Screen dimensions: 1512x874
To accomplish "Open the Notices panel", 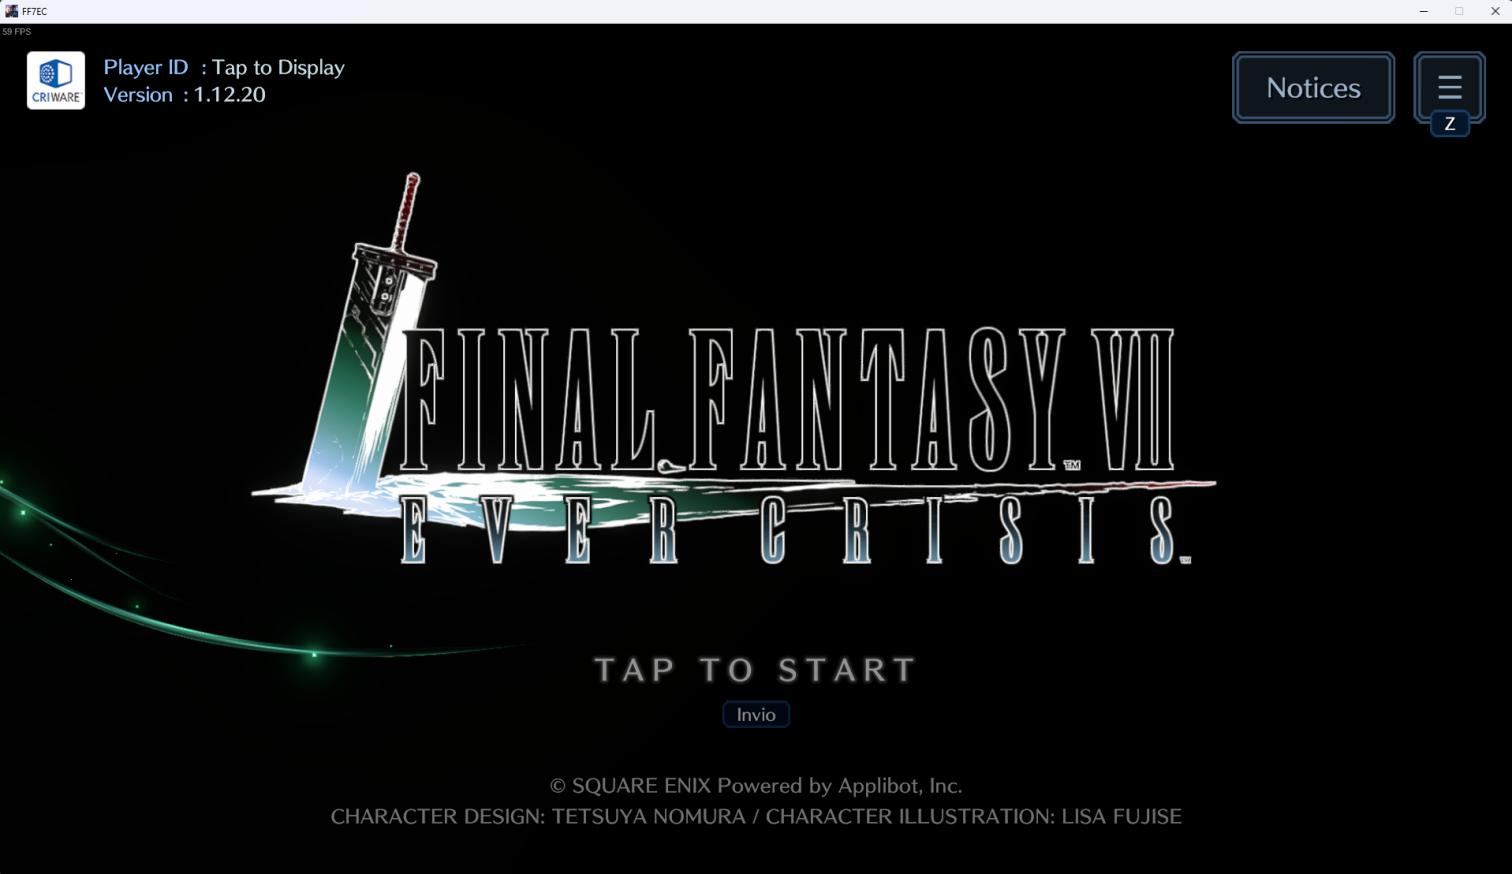I will [x=1313, y=88].
